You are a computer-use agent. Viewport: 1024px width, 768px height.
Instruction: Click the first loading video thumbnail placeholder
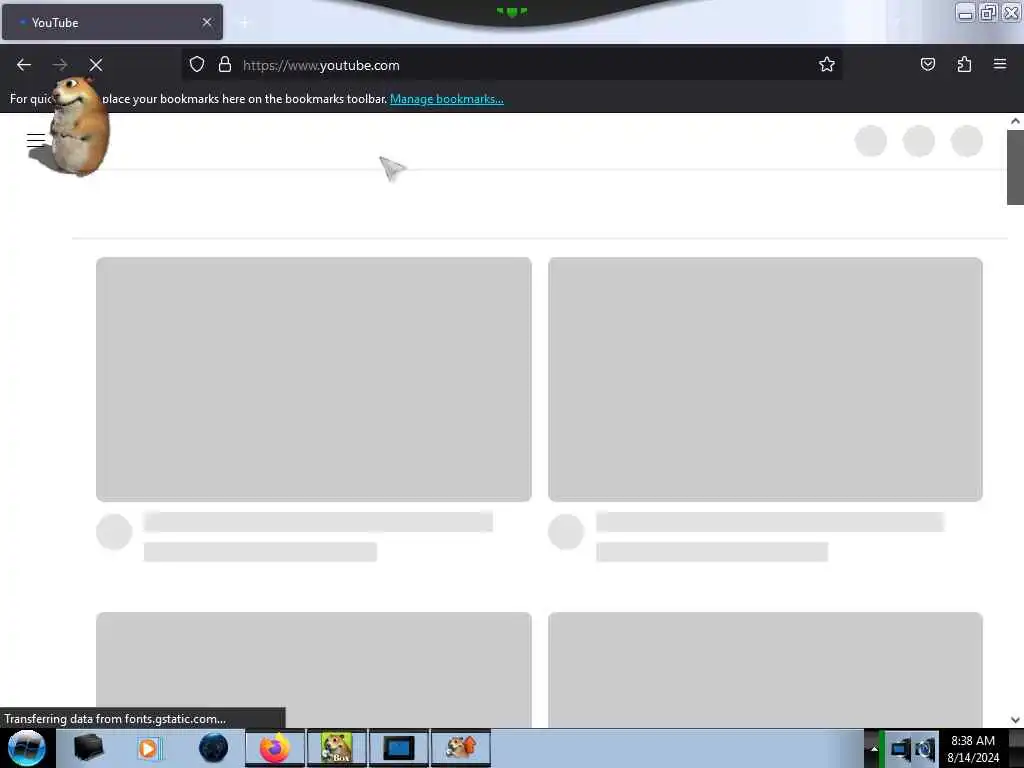tap(313, 379)
